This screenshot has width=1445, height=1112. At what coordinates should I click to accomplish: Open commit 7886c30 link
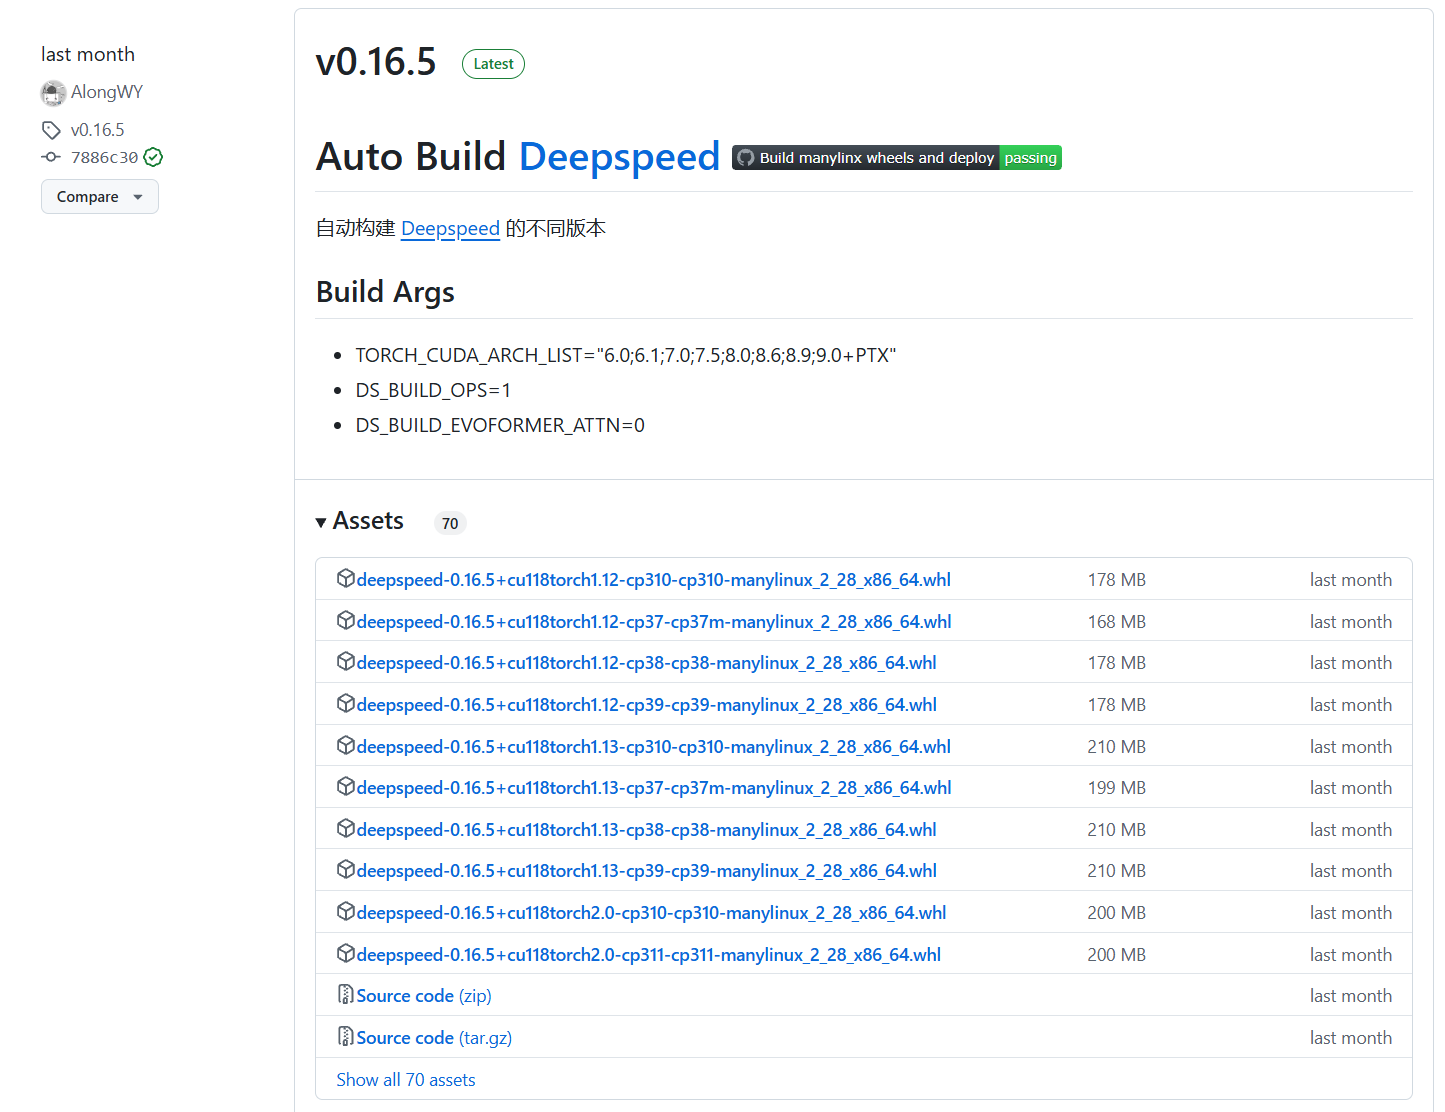click(x=105, y=157)
